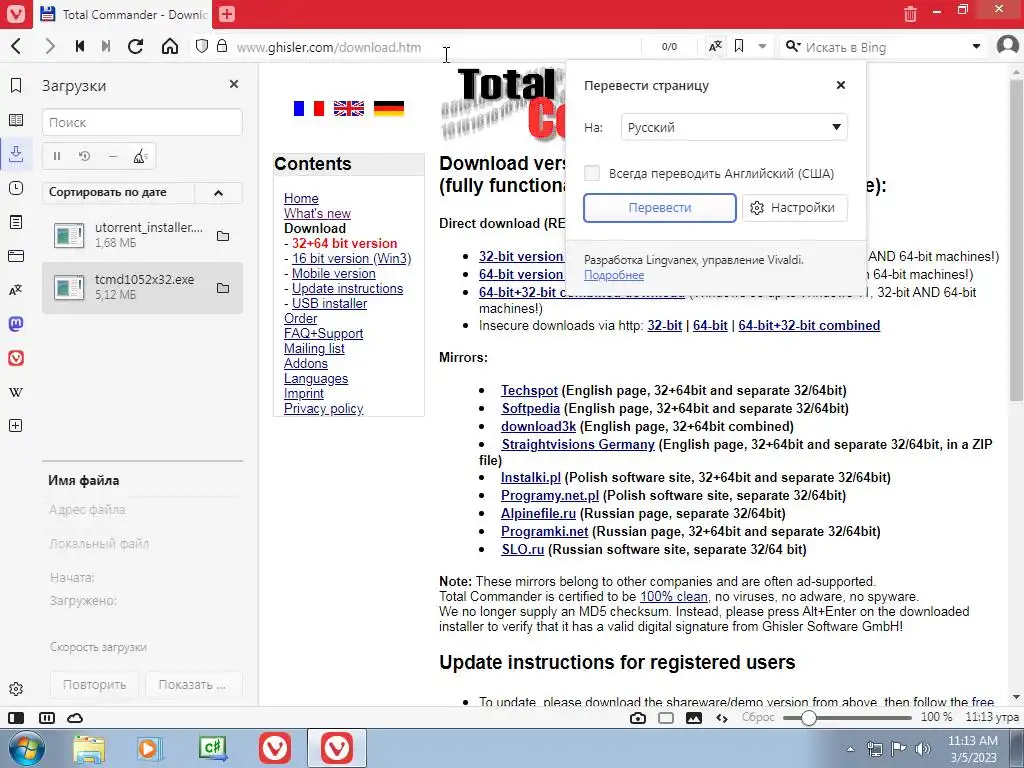This screenshot has height=768, width=1024.
Task: Open the History panel clock icon
Action: pyautogui.click(x=16, y=188)
